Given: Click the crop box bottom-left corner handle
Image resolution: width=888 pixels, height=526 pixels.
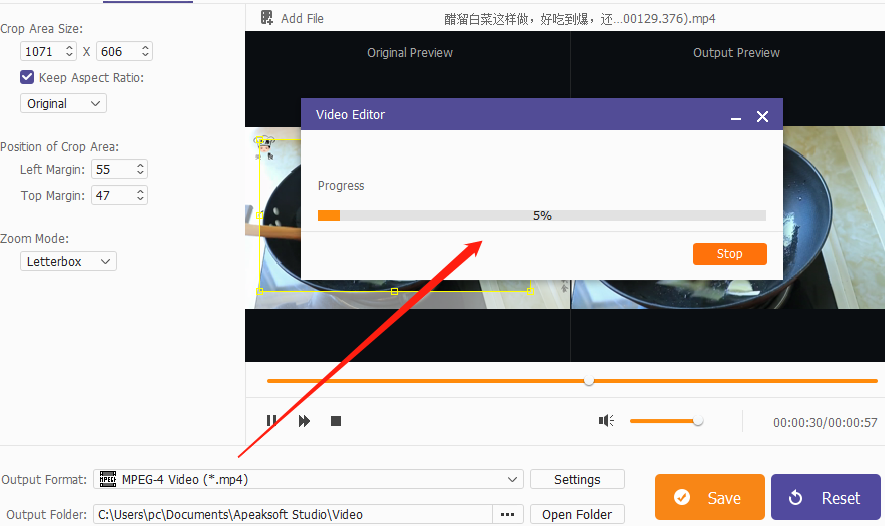Looking at the screenshot, I should pos(259,292).
